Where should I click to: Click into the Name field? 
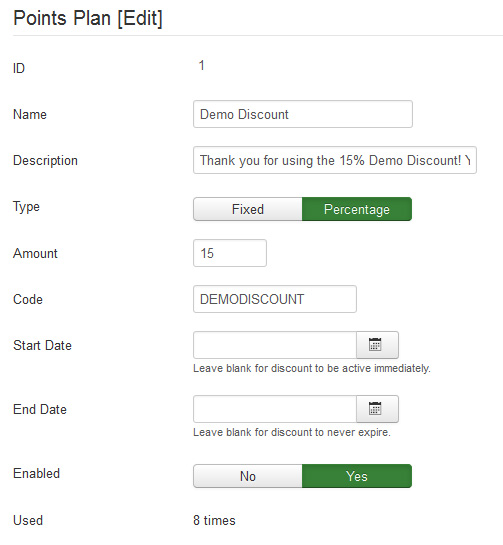303,114
